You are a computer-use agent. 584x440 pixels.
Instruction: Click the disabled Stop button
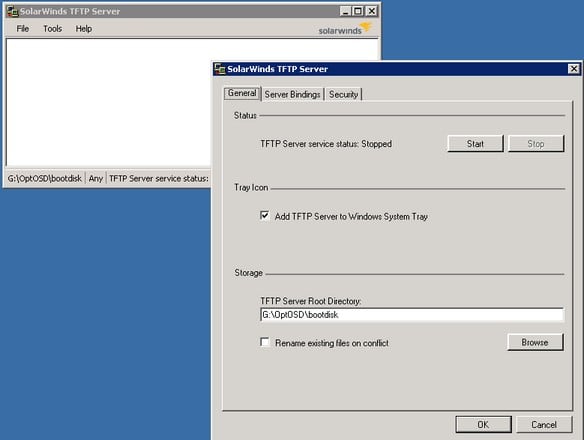(x=536, y=143)
